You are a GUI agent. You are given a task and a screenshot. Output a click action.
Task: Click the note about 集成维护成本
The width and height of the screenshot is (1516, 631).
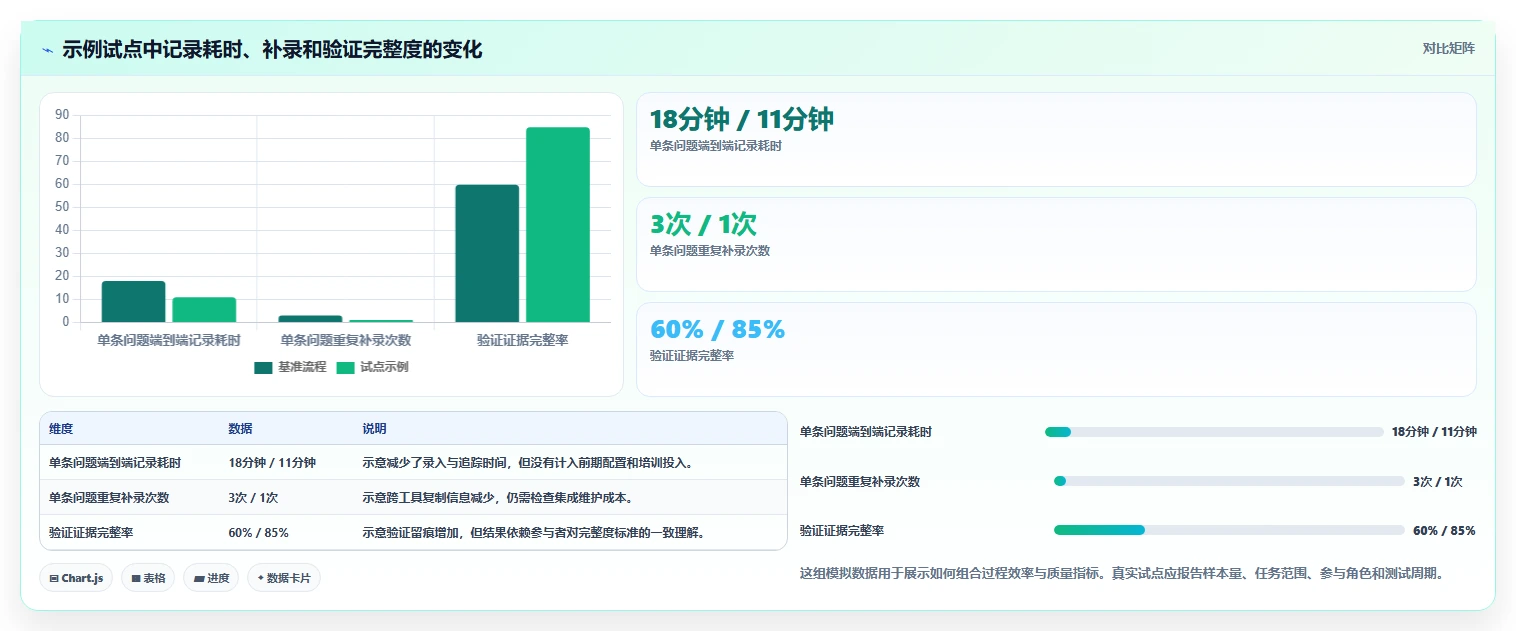coord(497,498)
